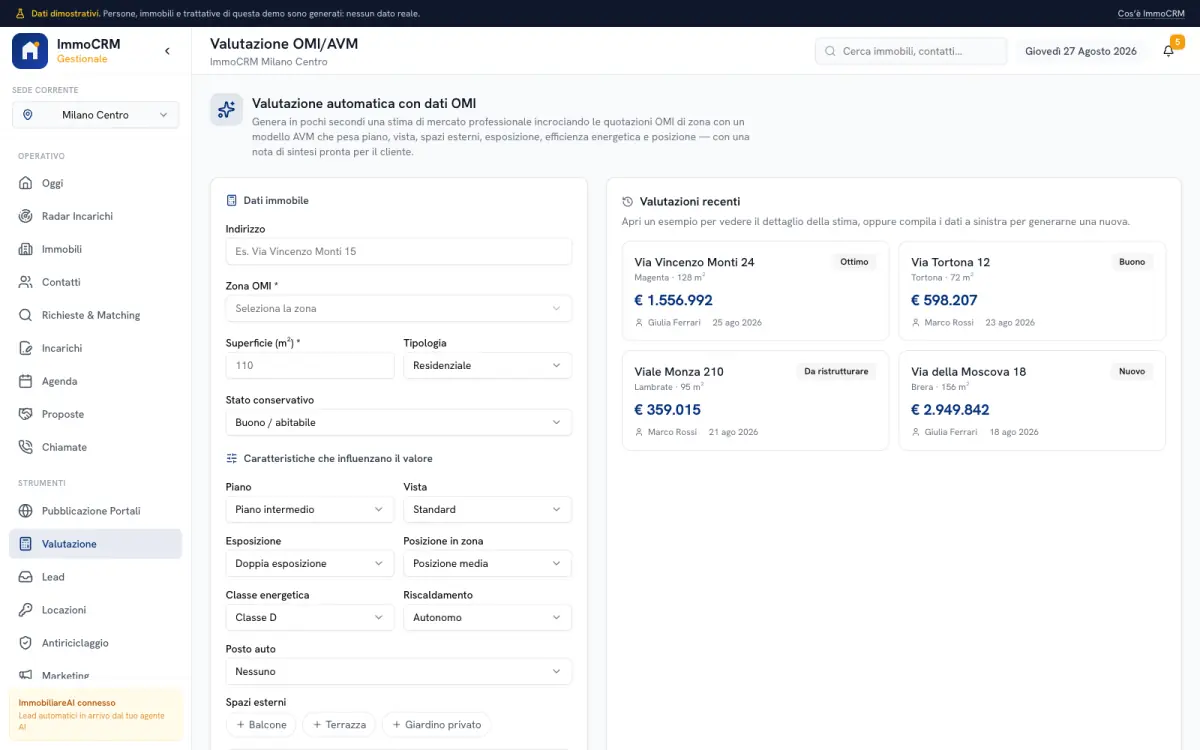Click the ImmobiliareAI connesso notice

point(96,715)
